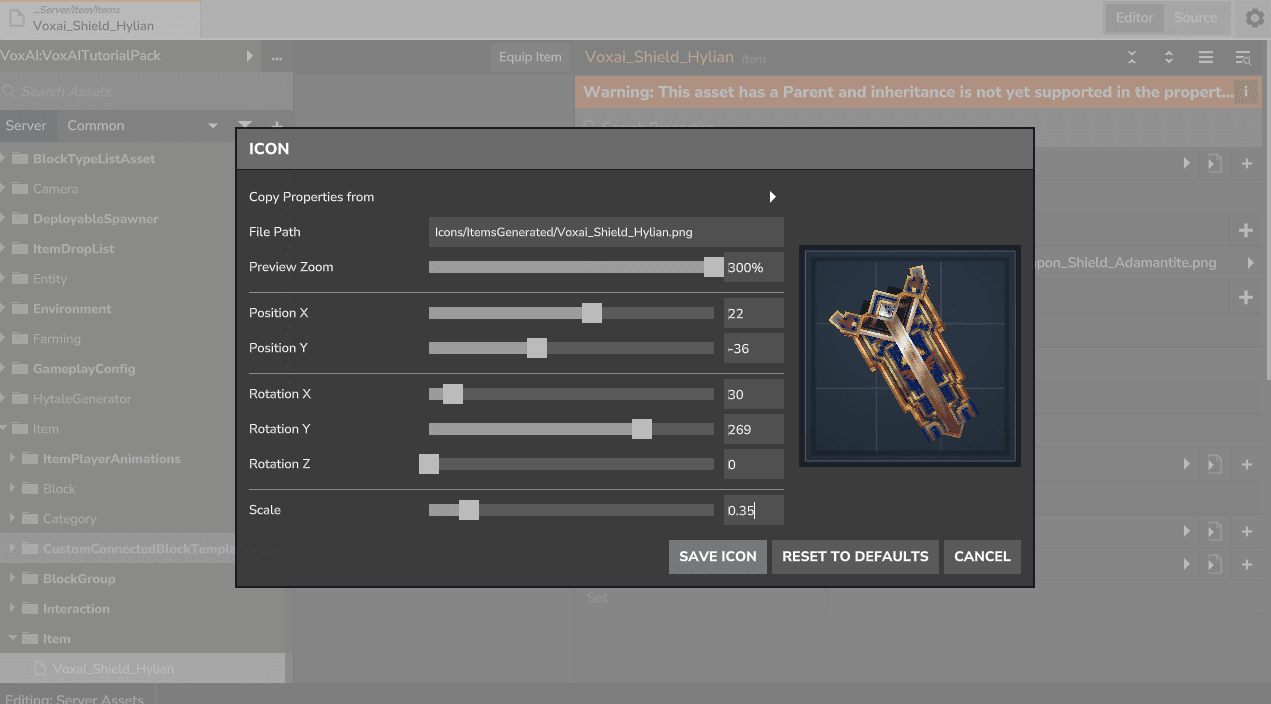1271x704 pixels.
Task: Click the expand all properties icon
Action: coord(1168,58)
